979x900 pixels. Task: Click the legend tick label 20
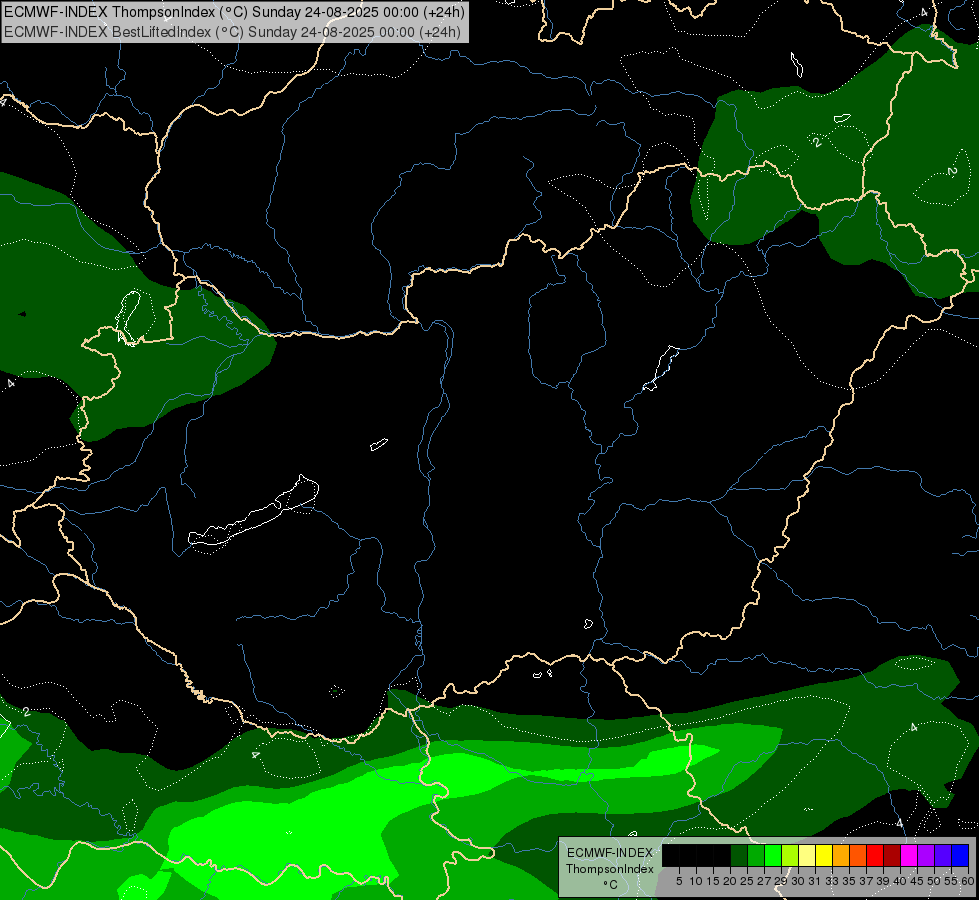[x=730, y=881]
